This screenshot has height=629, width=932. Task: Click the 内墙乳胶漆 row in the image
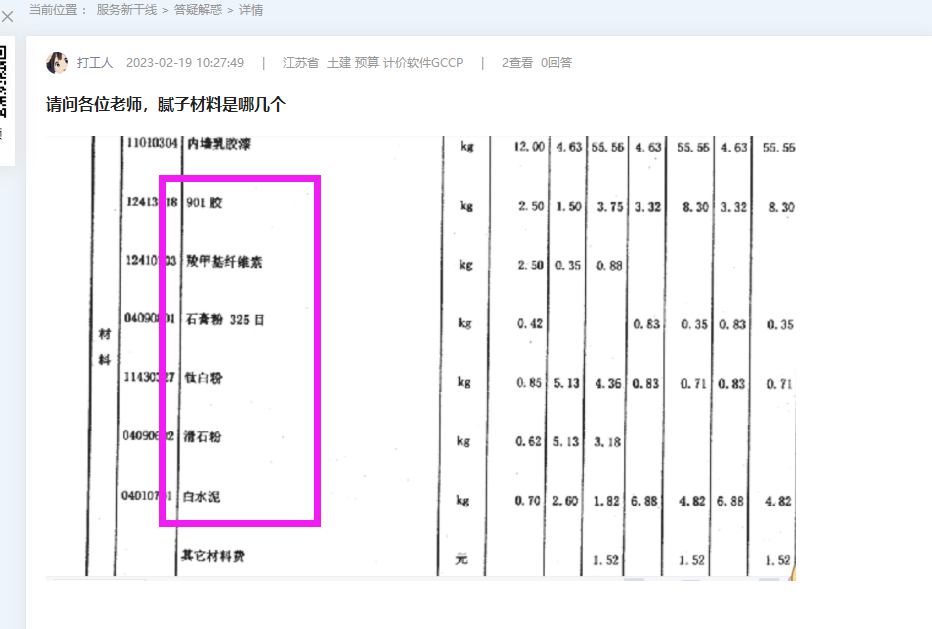pyautogui.click(x=219, y=144)
